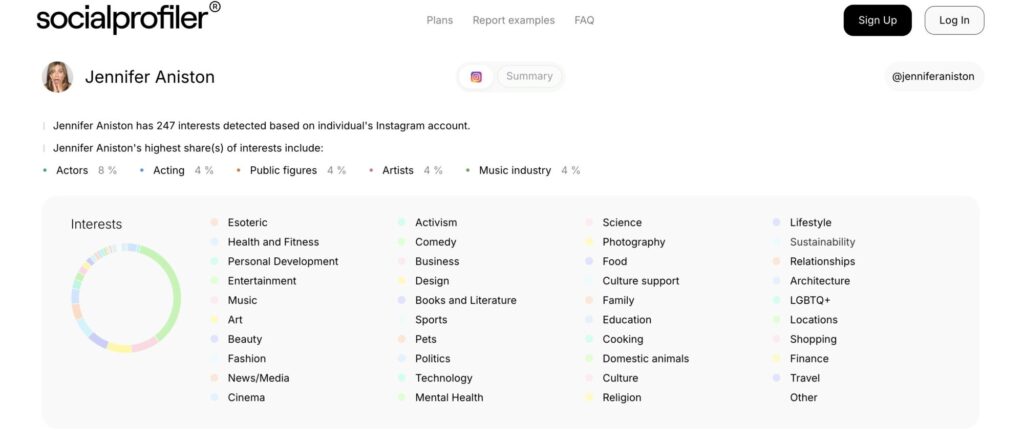
Task: Select the Summary tab
Action: (529, 77)
